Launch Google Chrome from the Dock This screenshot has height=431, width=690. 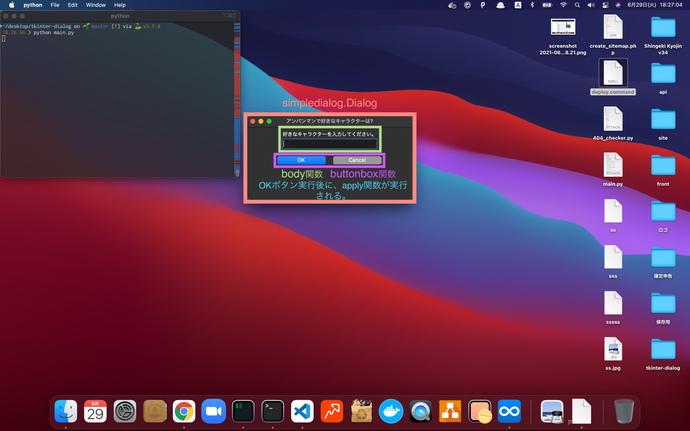[x=184, y=411]
